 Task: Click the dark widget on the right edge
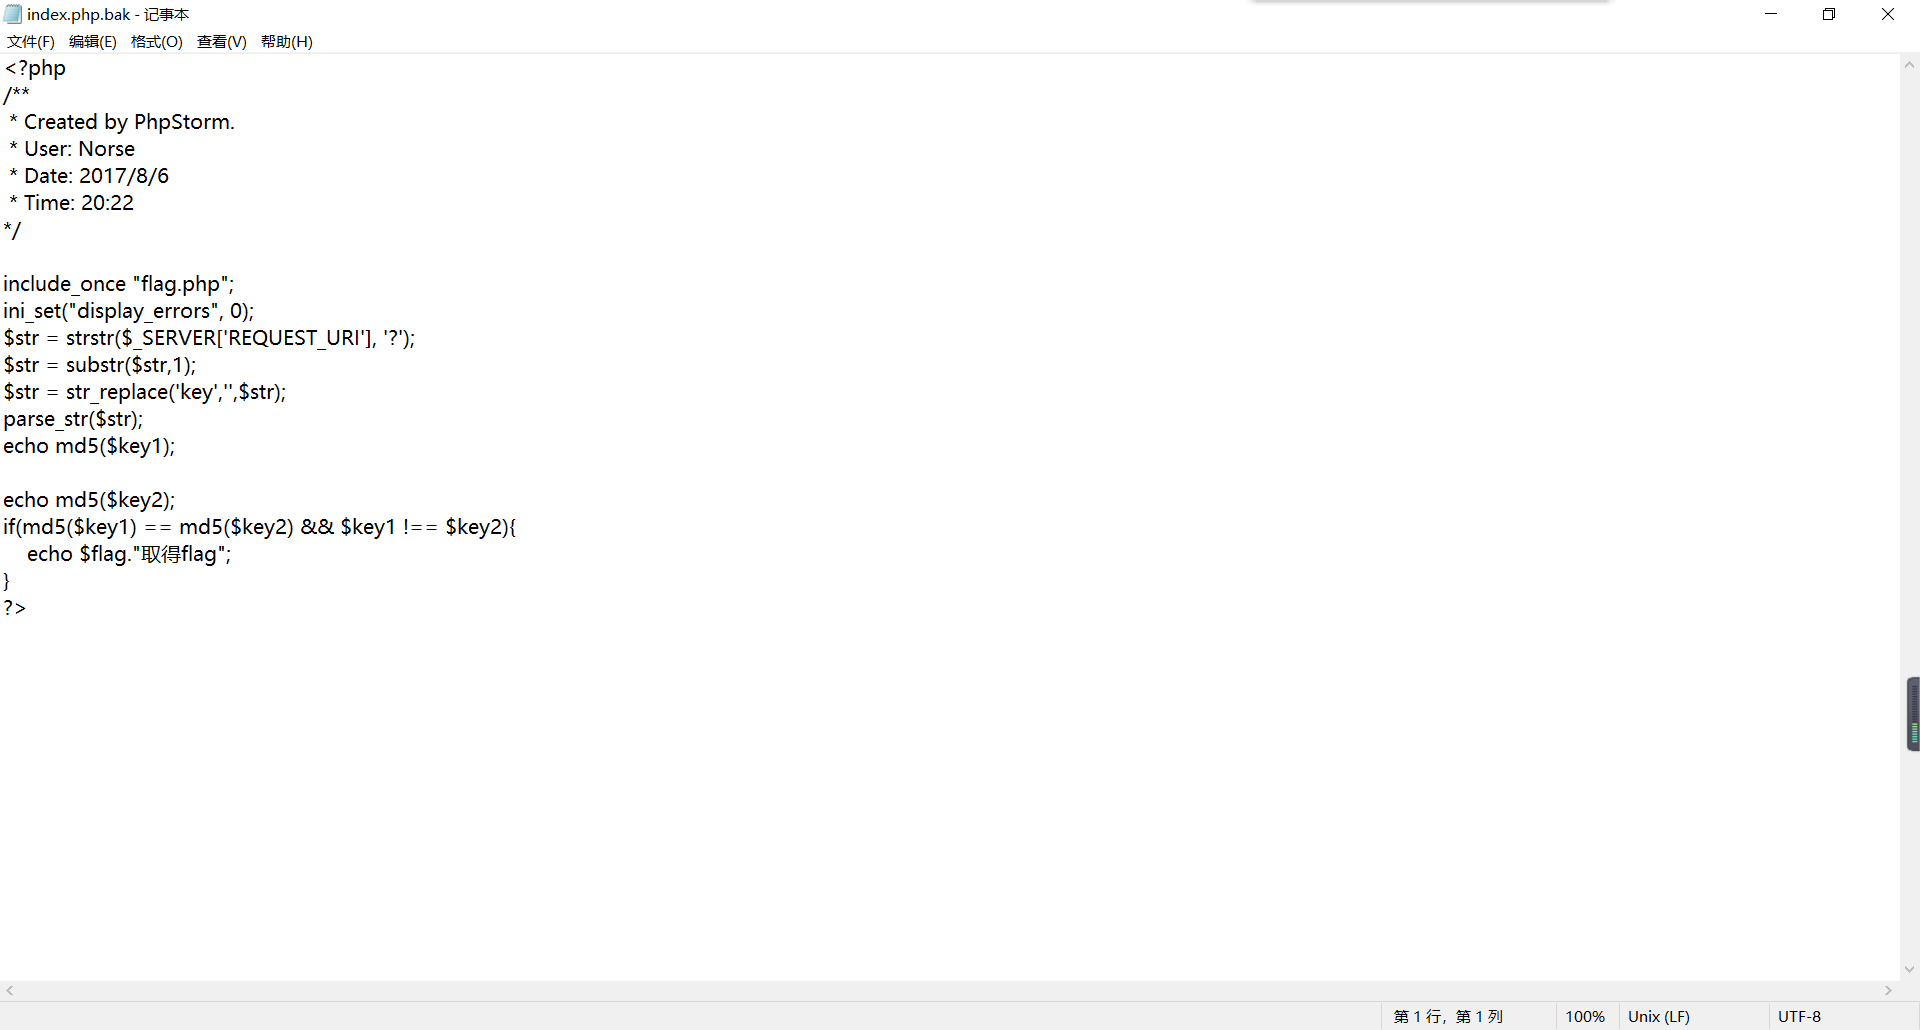pyautogui.click(x=1913, y=714)
